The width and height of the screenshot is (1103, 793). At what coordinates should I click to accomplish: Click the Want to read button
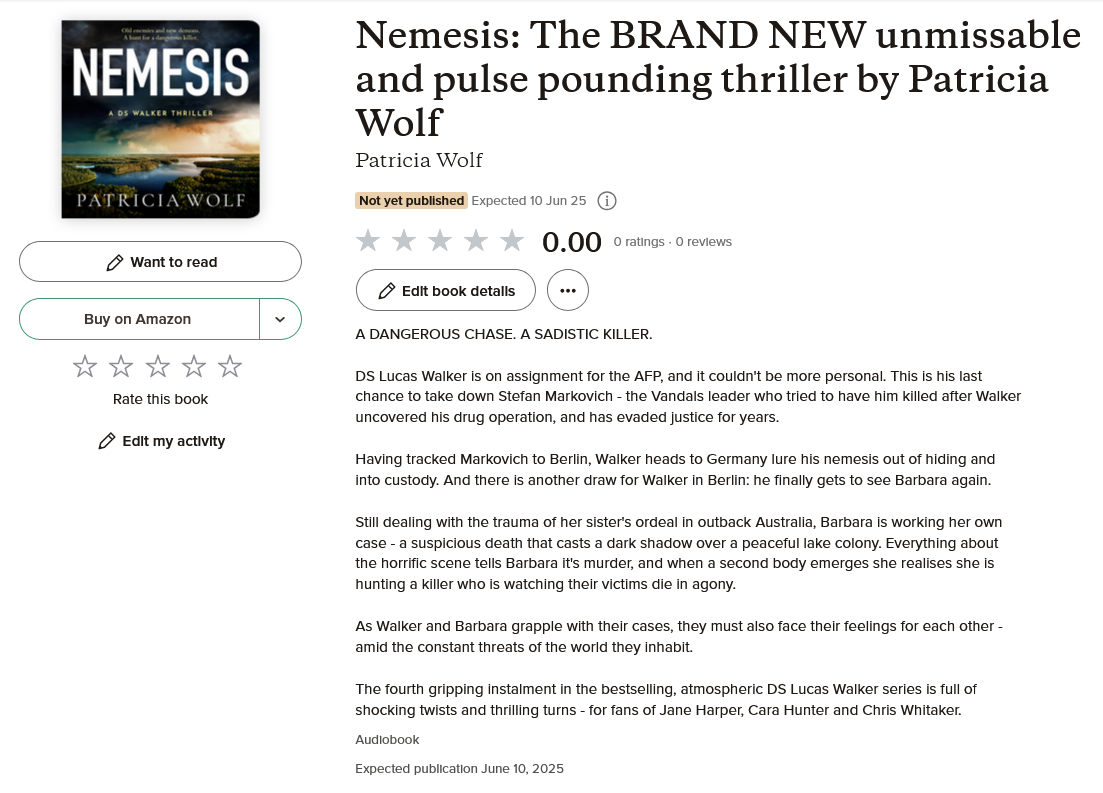(x=160, y=261)
